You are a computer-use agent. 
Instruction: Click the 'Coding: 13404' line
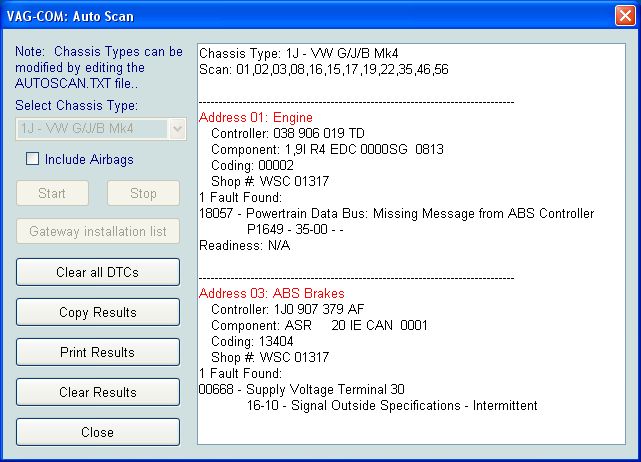click(x=252, y=341)
